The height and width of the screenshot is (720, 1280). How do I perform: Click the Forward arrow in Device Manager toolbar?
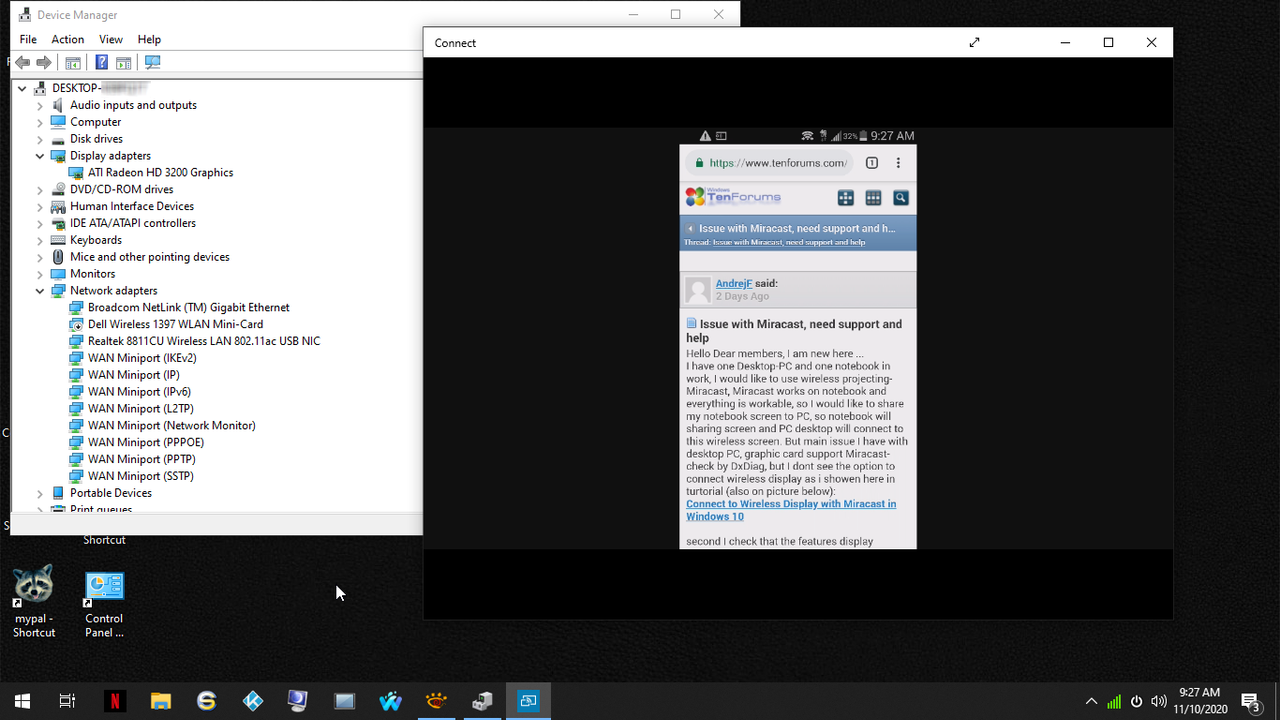[x=44, y=62]
